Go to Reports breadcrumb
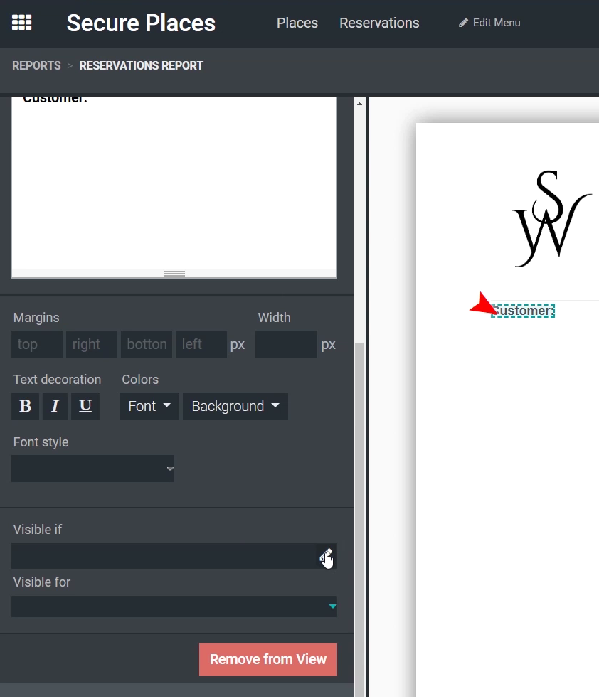599x697 pixels. 36,66
